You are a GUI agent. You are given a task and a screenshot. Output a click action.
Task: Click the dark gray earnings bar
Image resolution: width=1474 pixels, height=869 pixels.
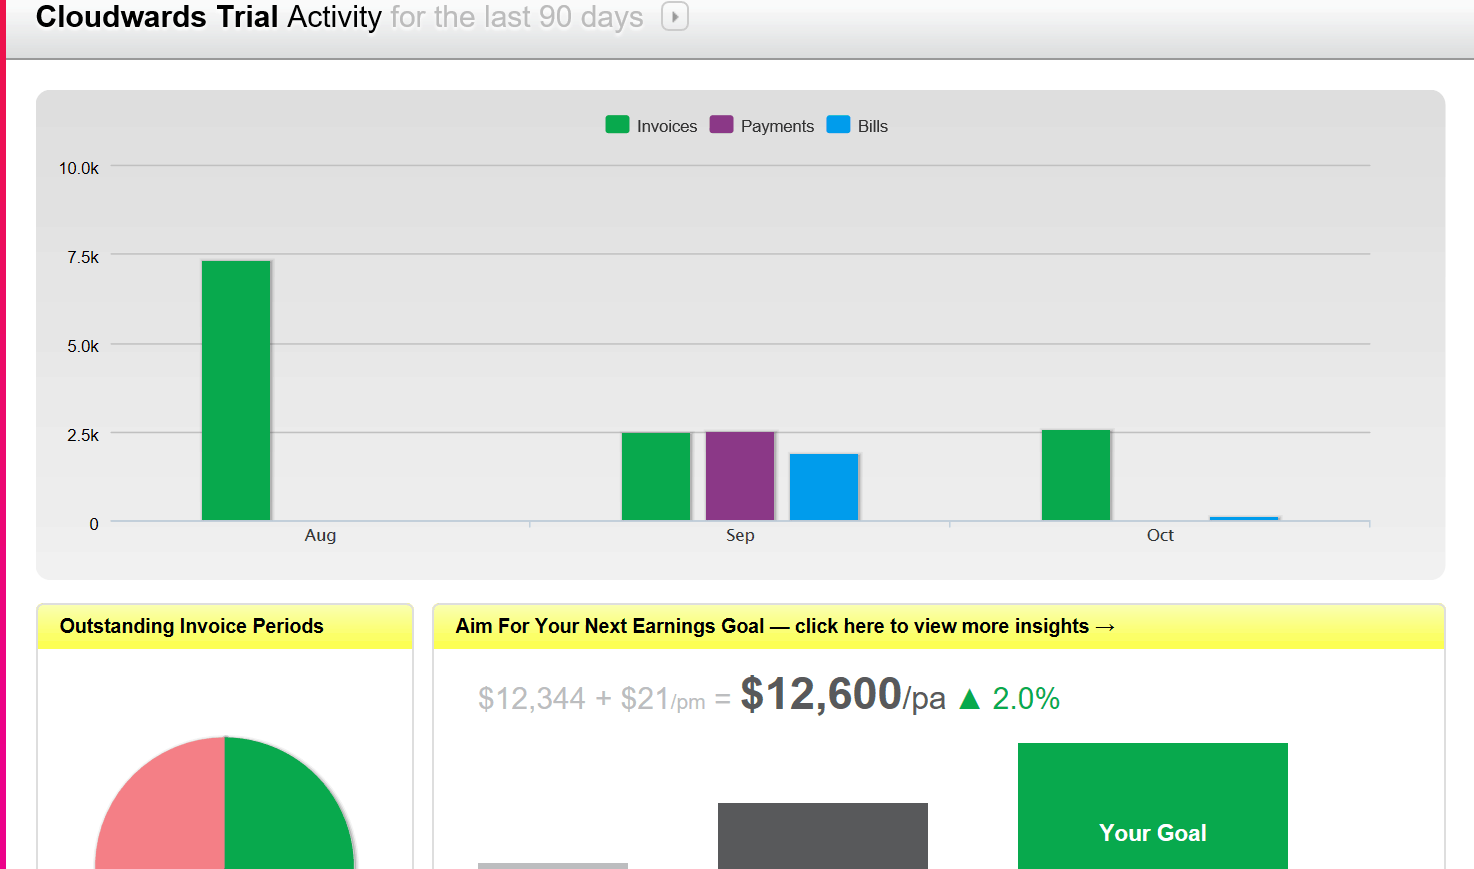823,836
